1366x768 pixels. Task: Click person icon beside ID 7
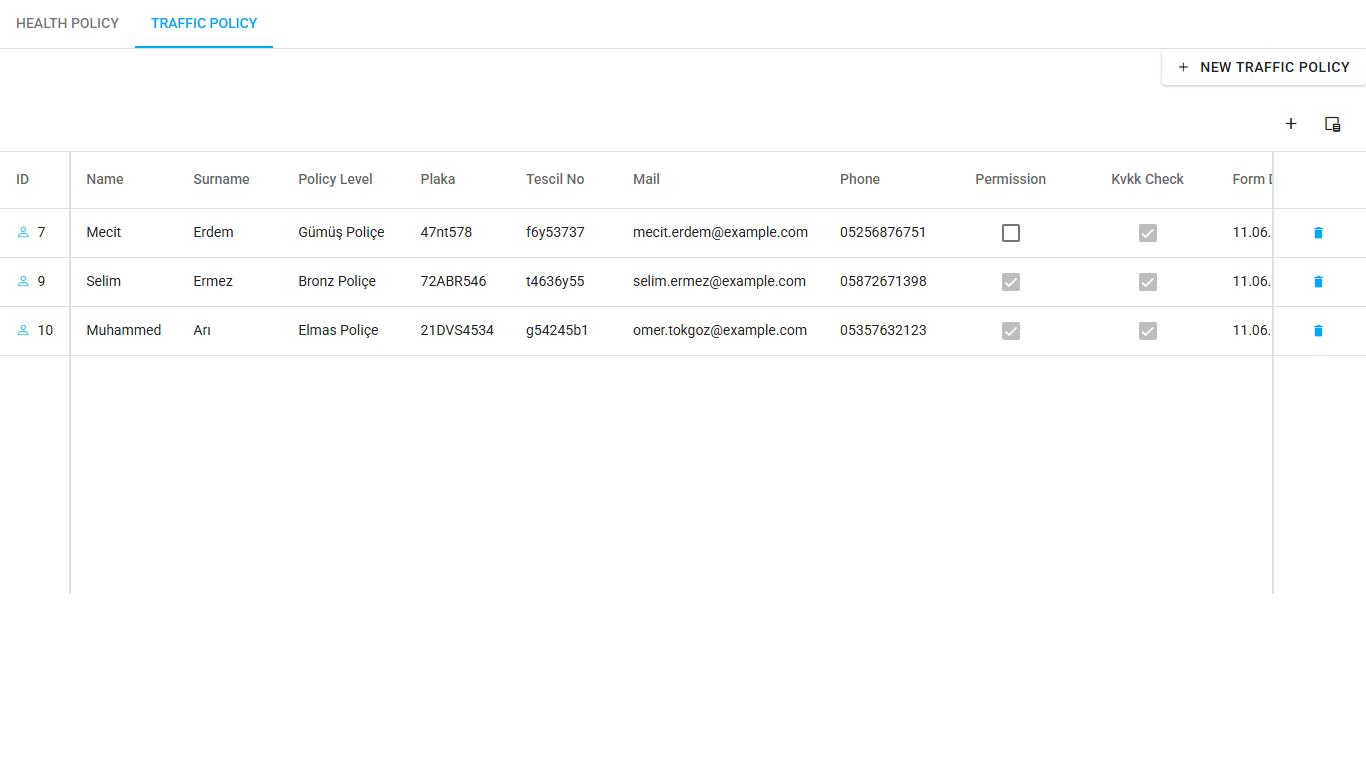[23, 232]
